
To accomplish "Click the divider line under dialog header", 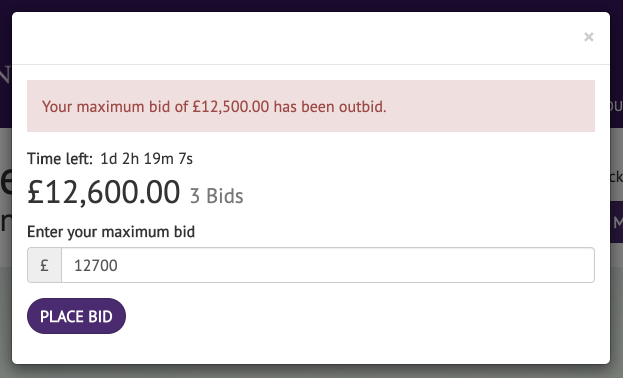I will tap(311, 64).
